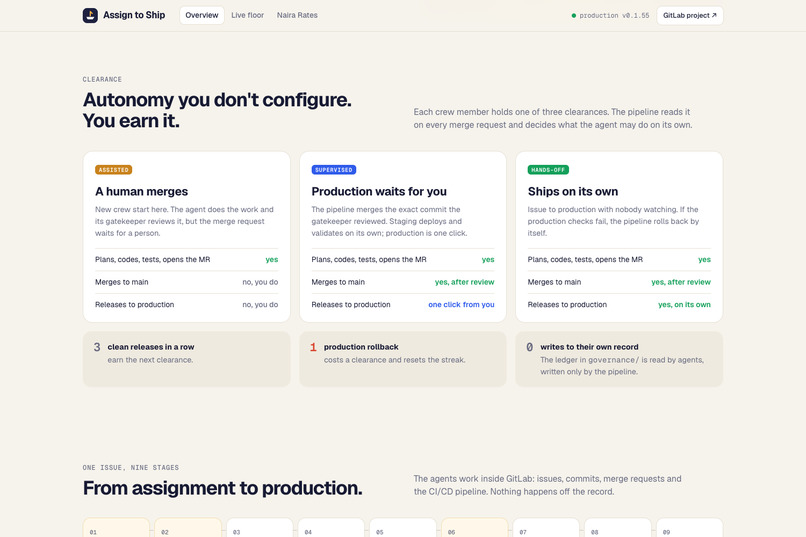Viewport: 806px width, 537px height.
Task: Select the SUPERVISED clearance badge
Action: click(x=334, y=170)
